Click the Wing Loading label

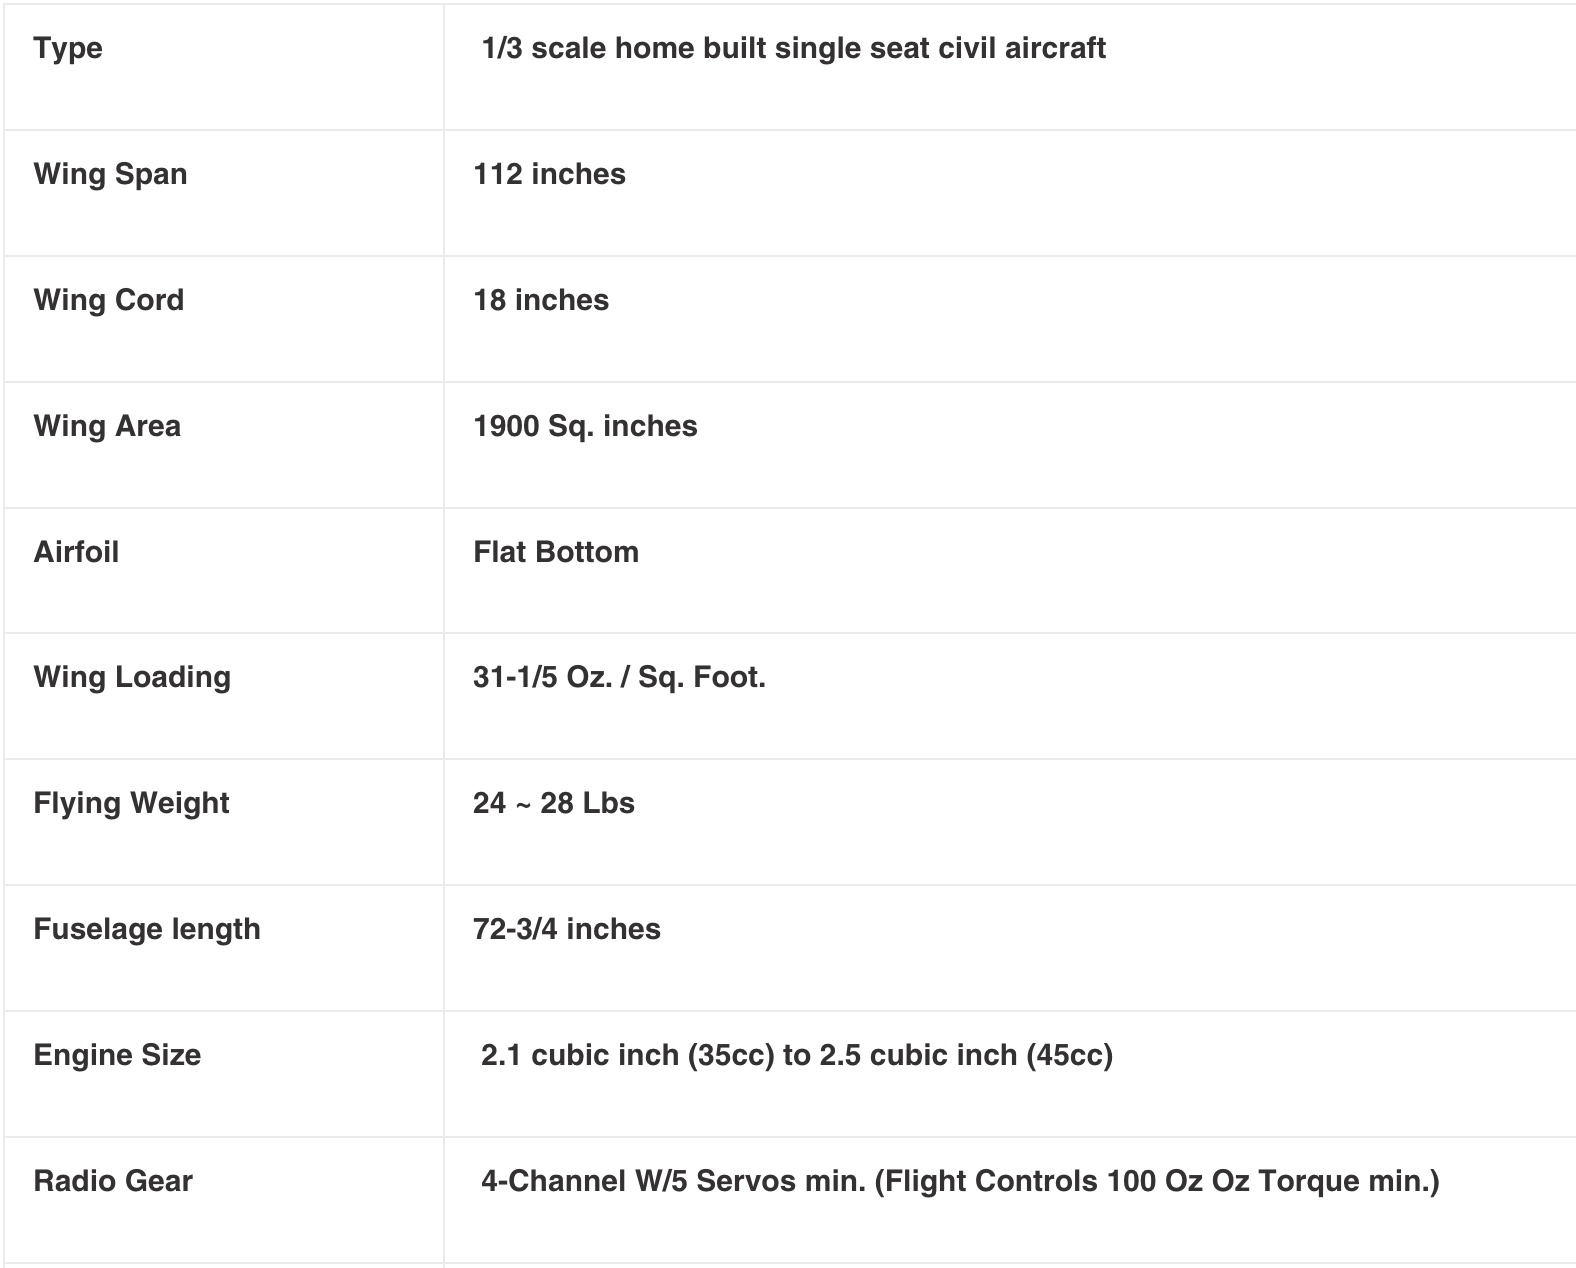coord(132,677)
